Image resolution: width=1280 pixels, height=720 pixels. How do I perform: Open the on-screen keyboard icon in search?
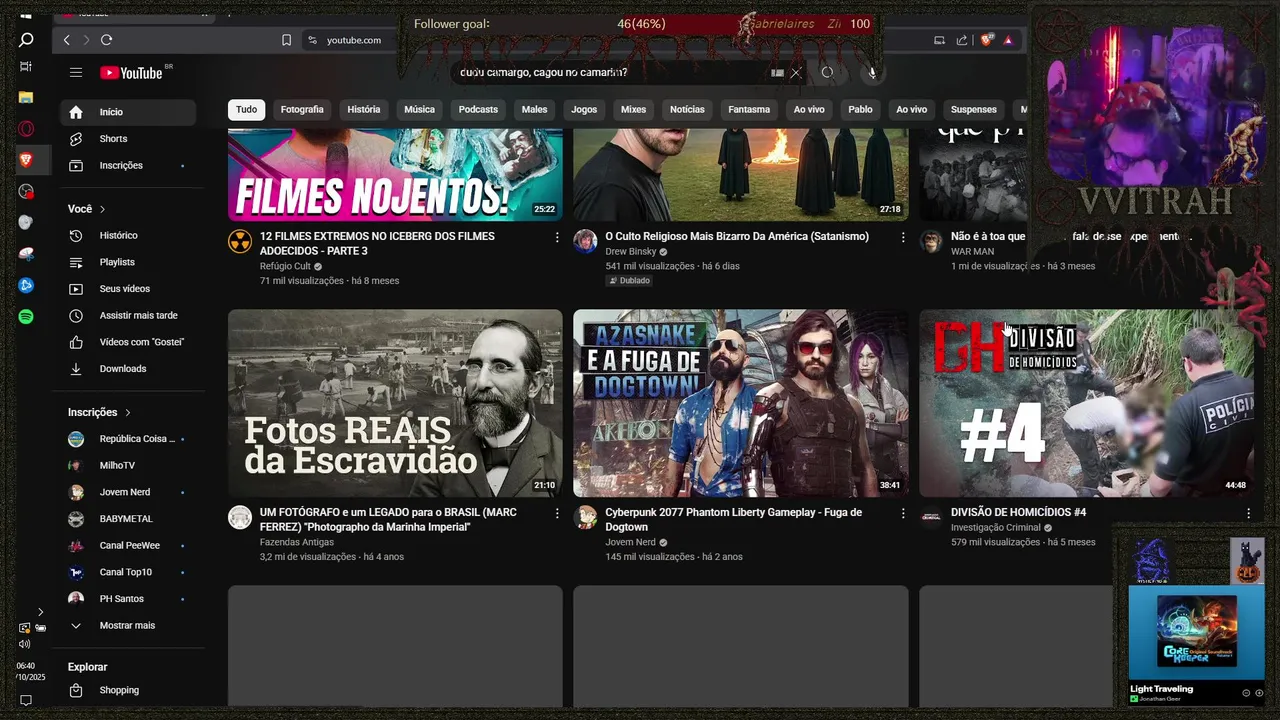(777, 72)
